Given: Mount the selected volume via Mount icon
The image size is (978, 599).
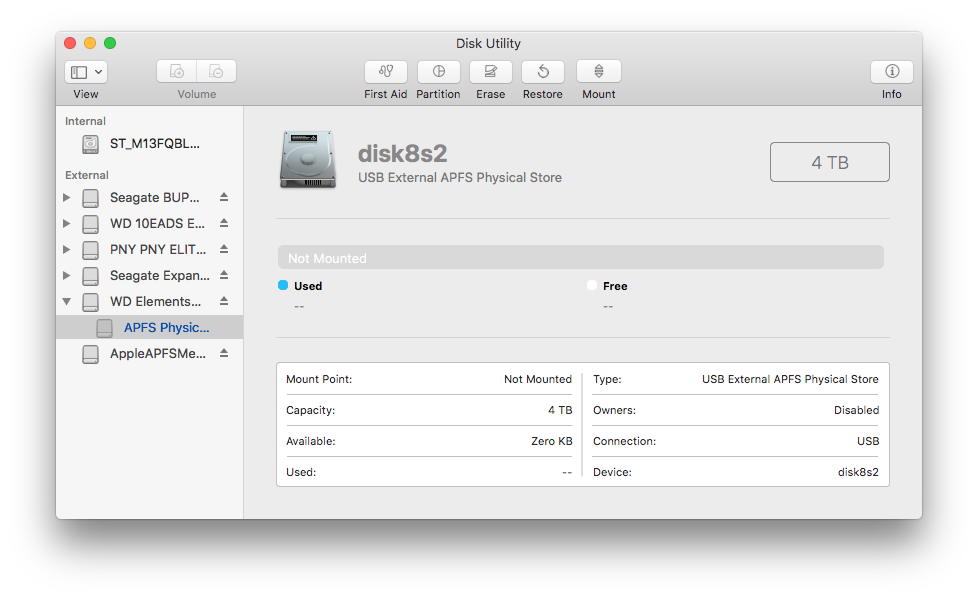Looking at the screenshot, I should (x=599, y=72).
